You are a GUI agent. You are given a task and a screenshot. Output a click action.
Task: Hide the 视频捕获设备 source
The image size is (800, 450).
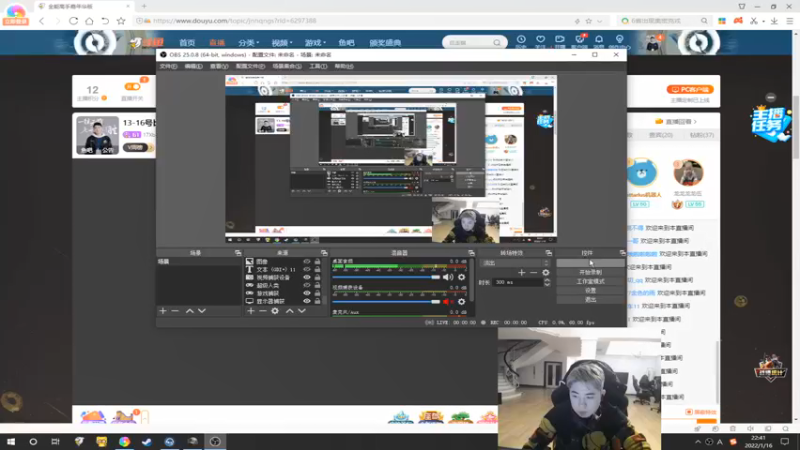(307, 277)
